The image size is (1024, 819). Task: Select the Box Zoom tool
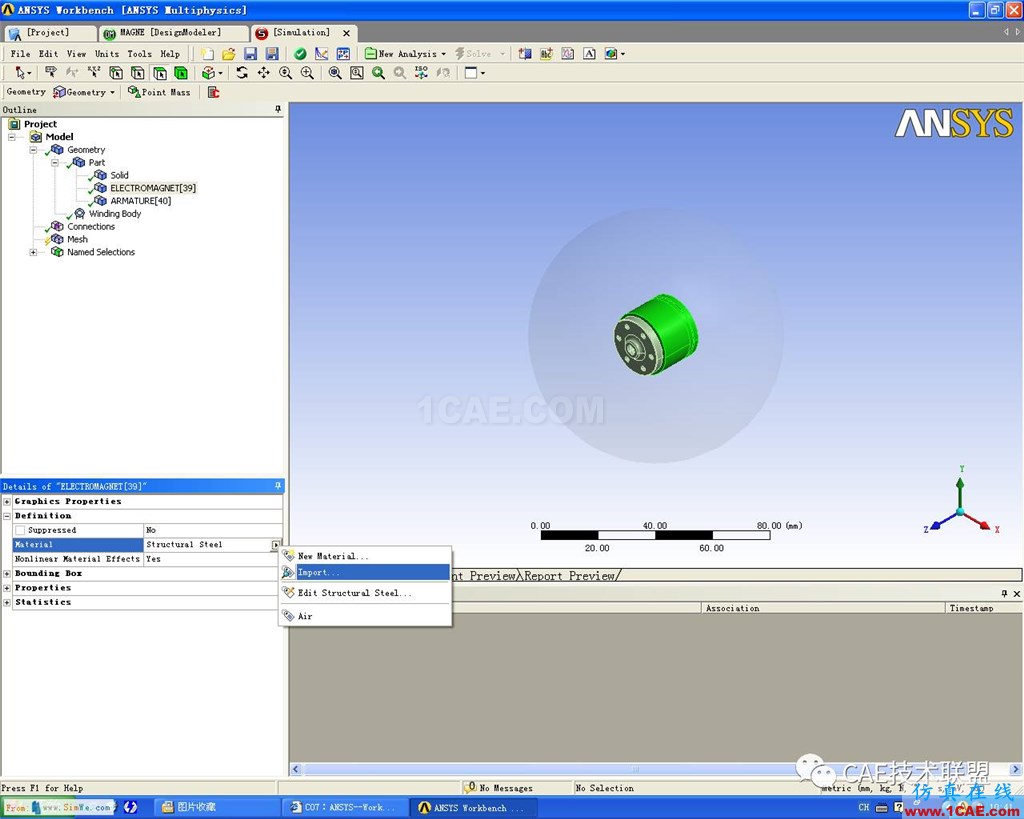(x=307, y=72)
